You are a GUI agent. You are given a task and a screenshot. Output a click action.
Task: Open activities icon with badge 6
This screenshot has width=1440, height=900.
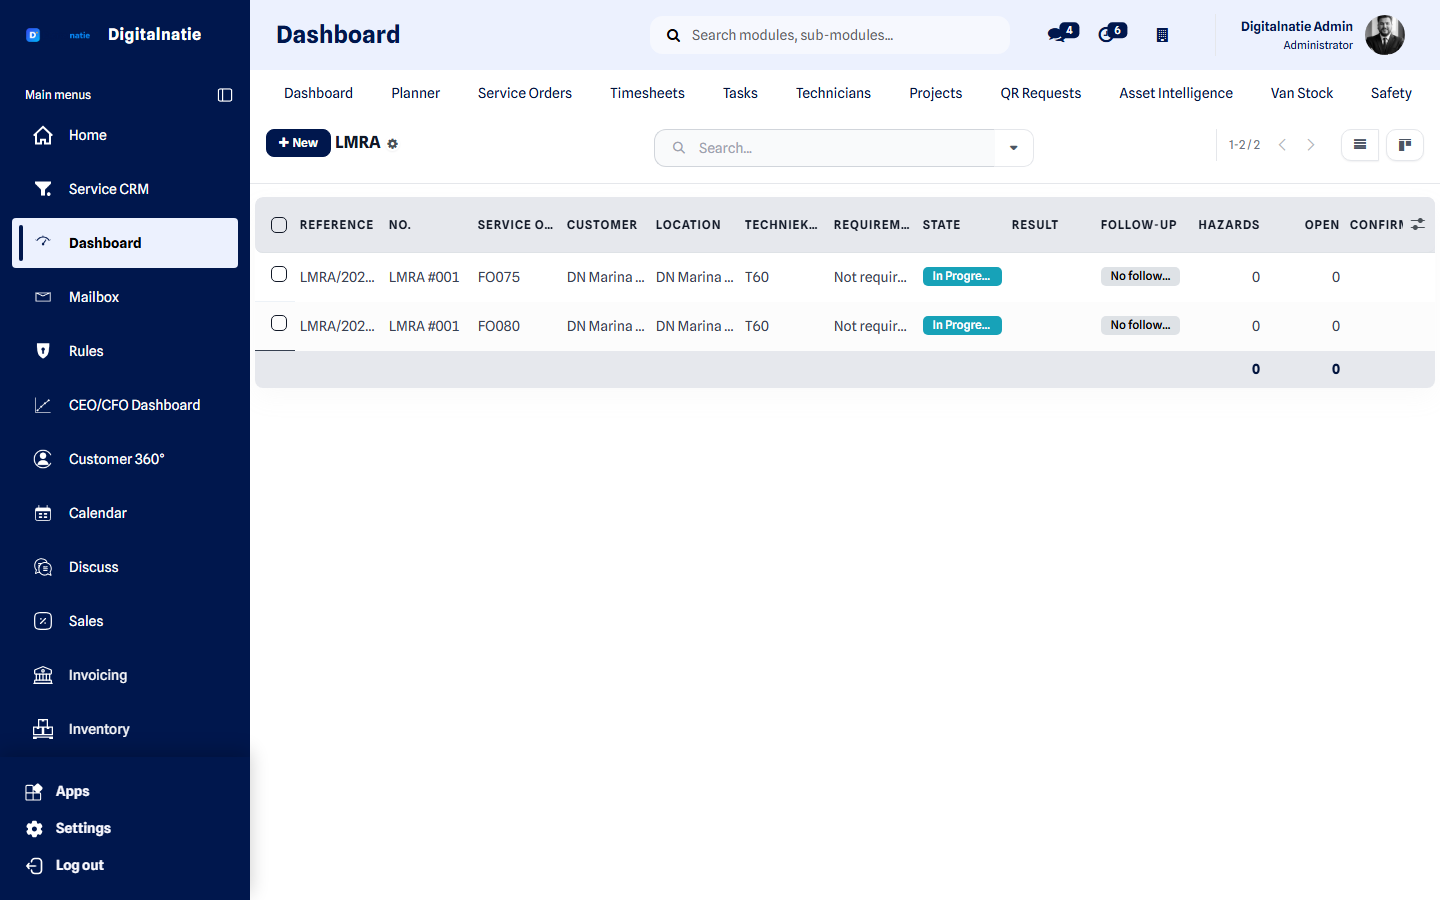(x=1112, y=33)
